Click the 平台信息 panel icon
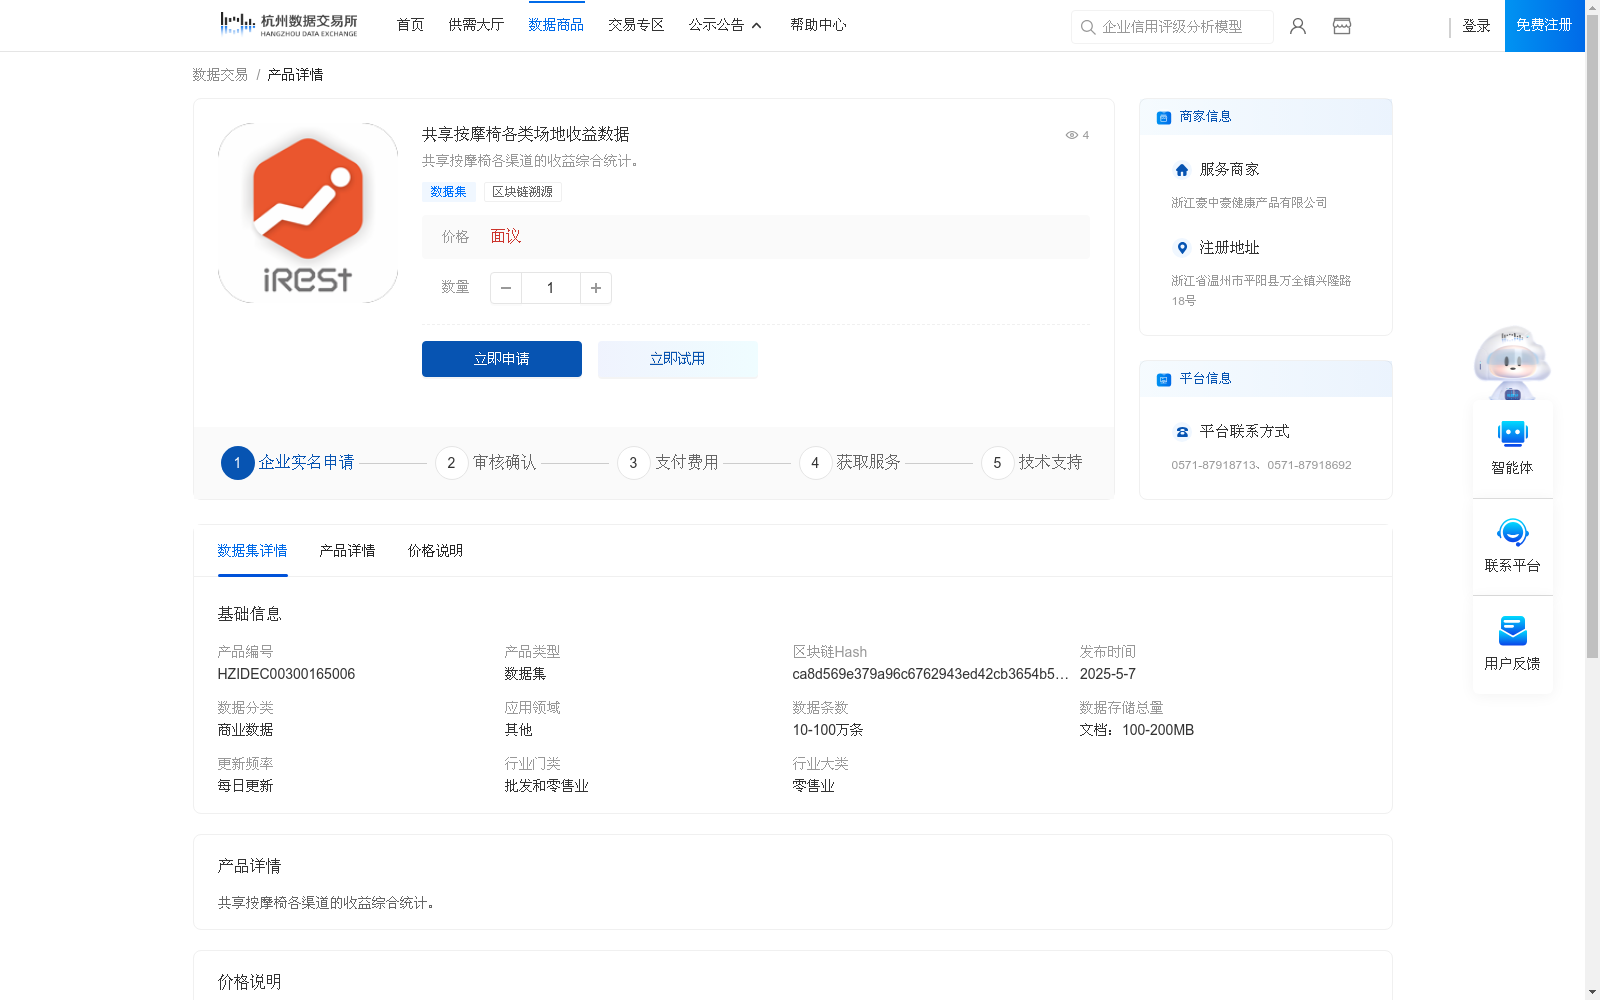The height and width of the screenshot is (1000, 1600). (1164, 379)
